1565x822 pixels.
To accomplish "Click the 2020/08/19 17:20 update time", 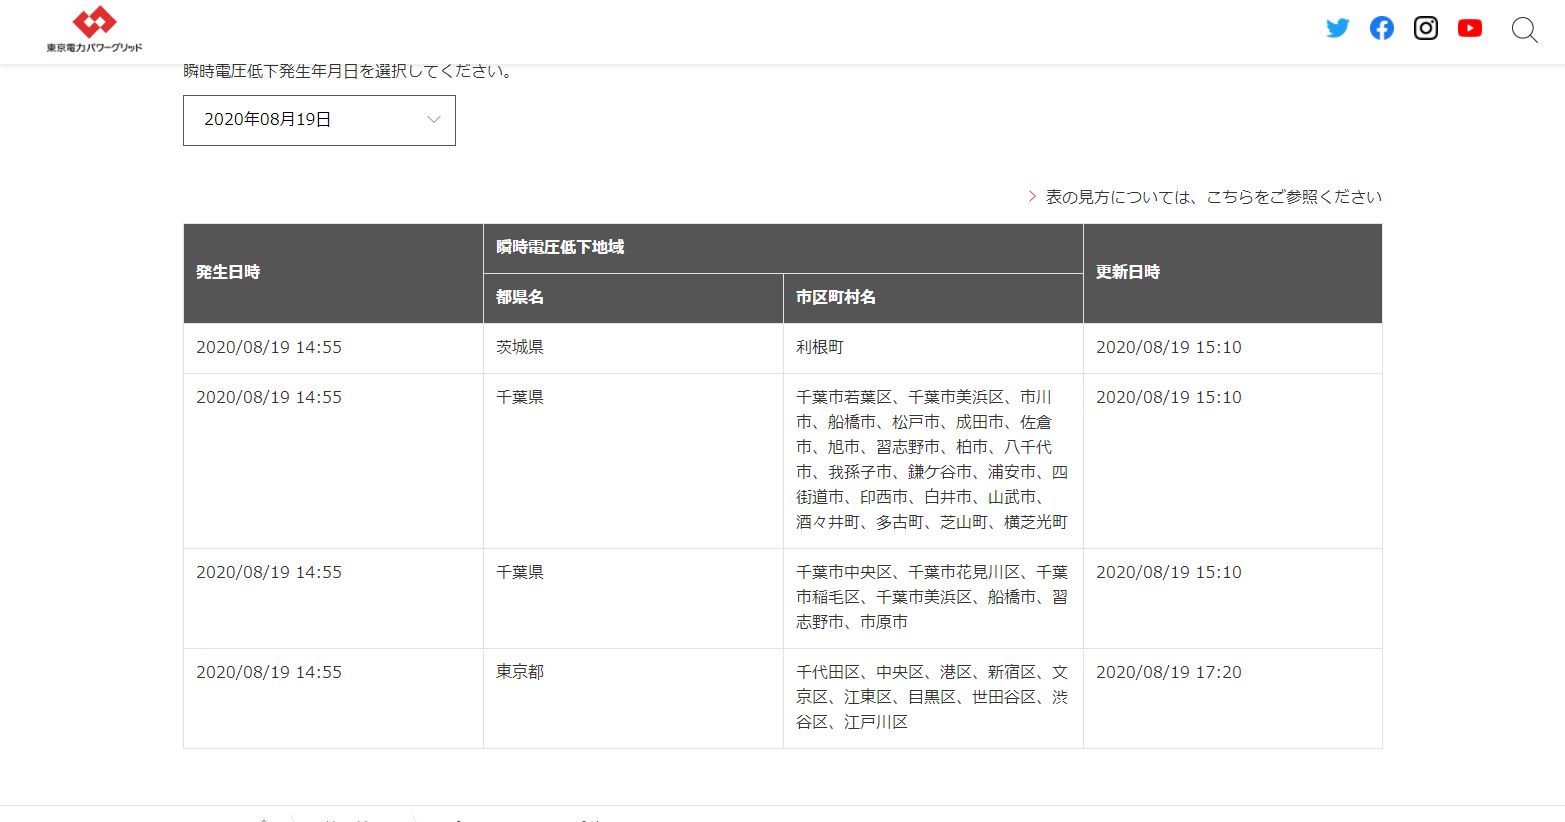I will click(1168, 672).
